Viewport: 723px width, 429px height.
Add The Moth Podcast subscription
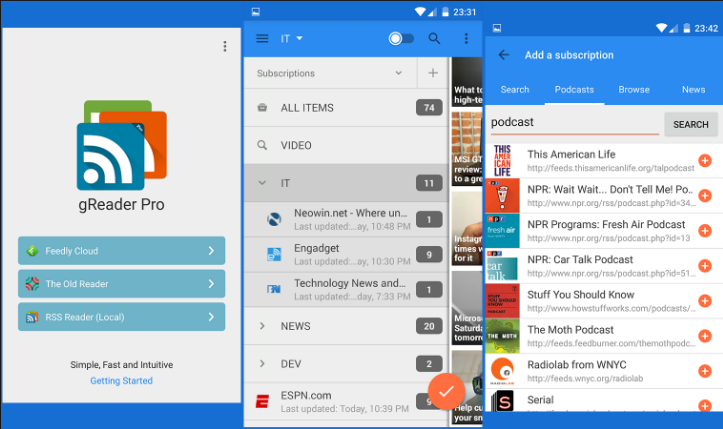coord(705,336)
